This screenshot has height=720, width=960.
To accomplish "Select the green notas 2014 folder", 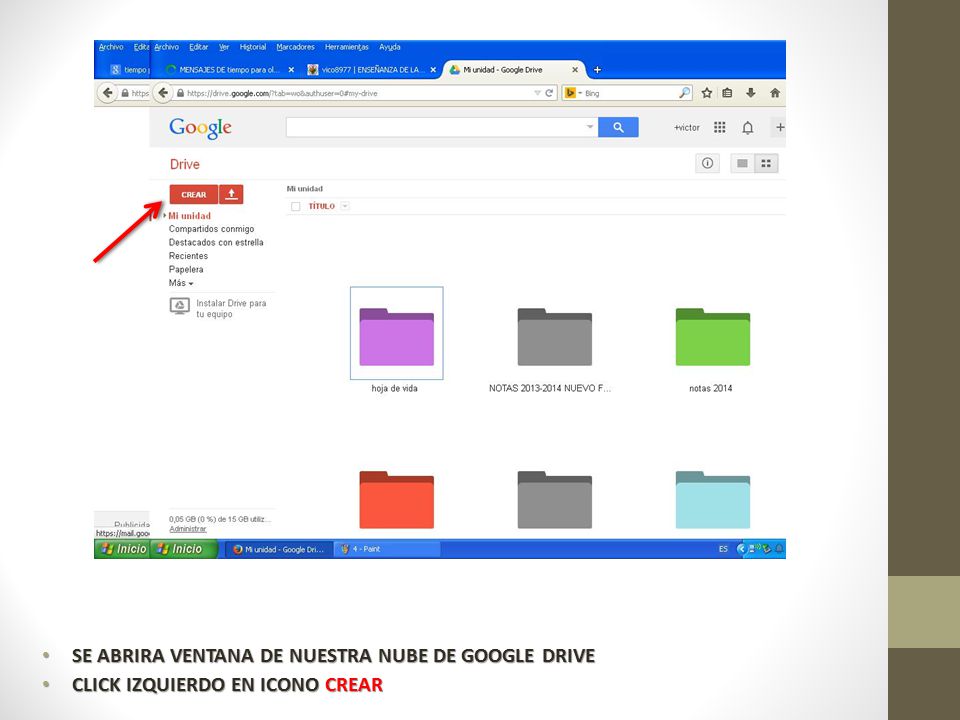I will click(x=713, y=337).
